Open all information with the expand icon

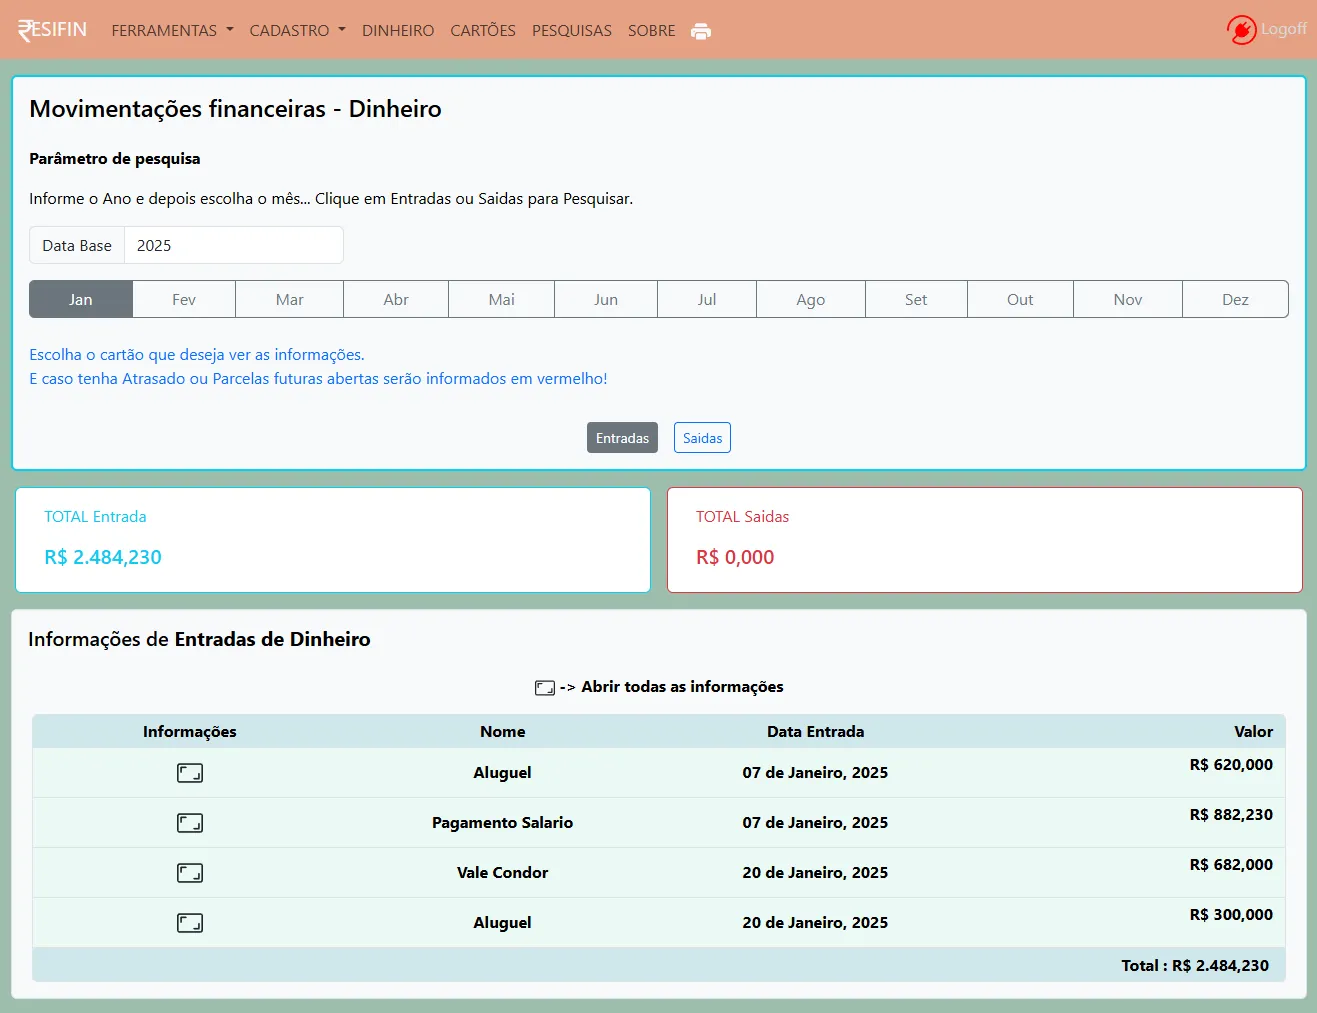click(545, 688)
